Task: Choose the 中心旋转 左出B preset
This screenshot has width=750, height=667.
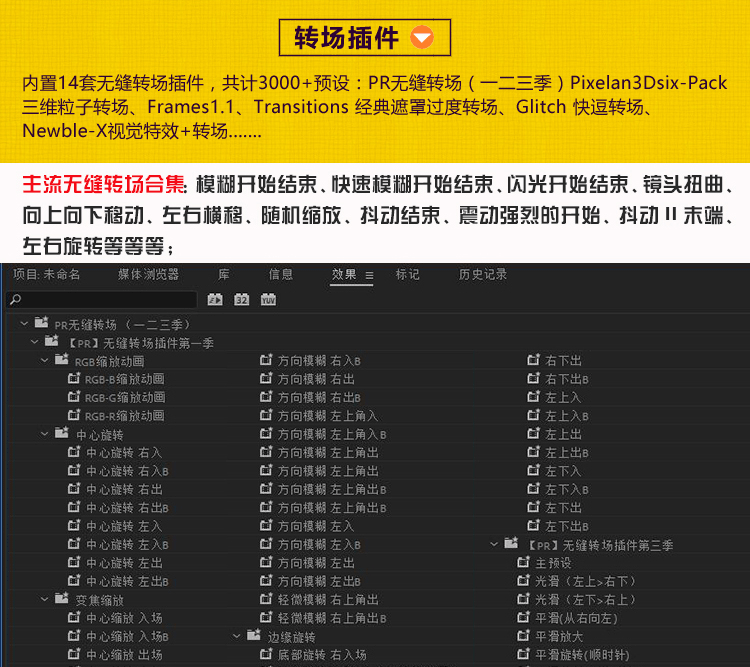Action: 127,581
